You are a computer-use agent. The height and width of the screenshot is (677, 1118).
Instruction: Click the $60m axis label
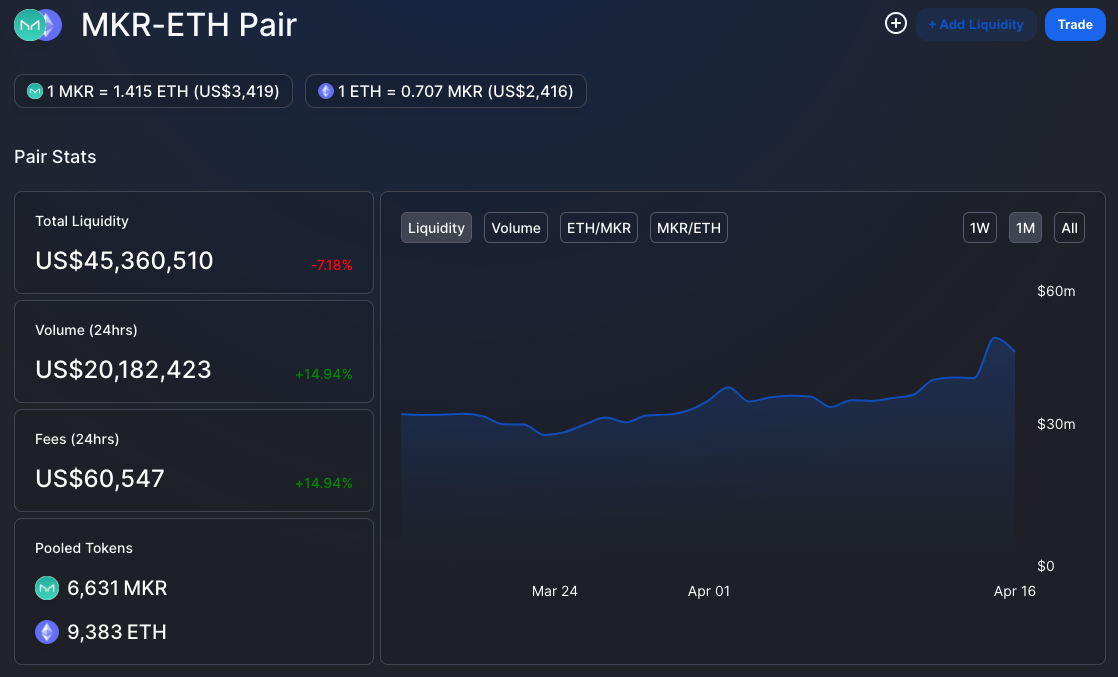coord(1056,291)
